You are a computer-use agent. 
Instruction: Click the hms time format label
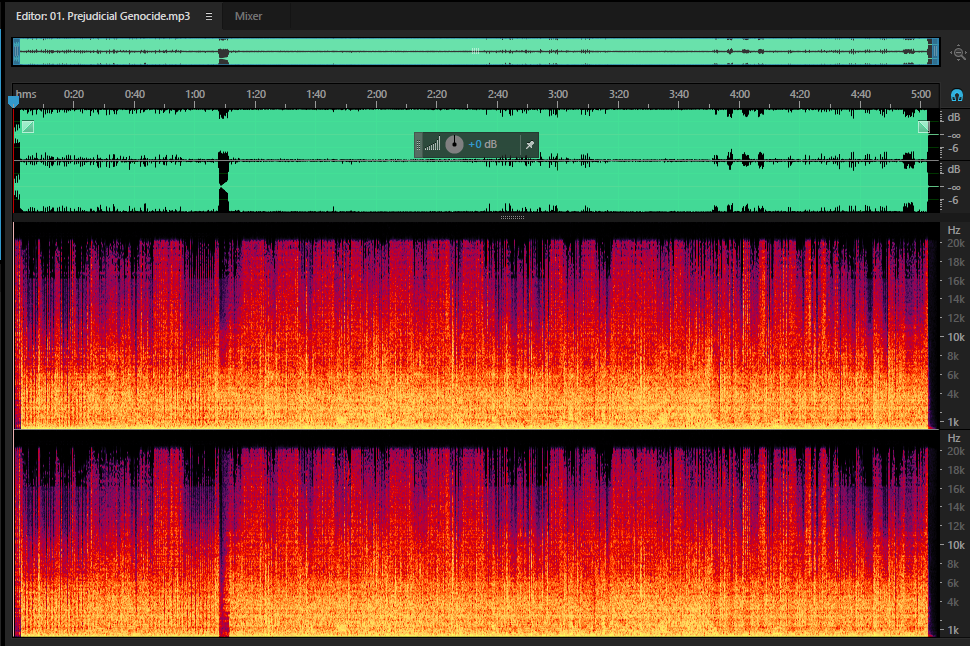[26, 94]
